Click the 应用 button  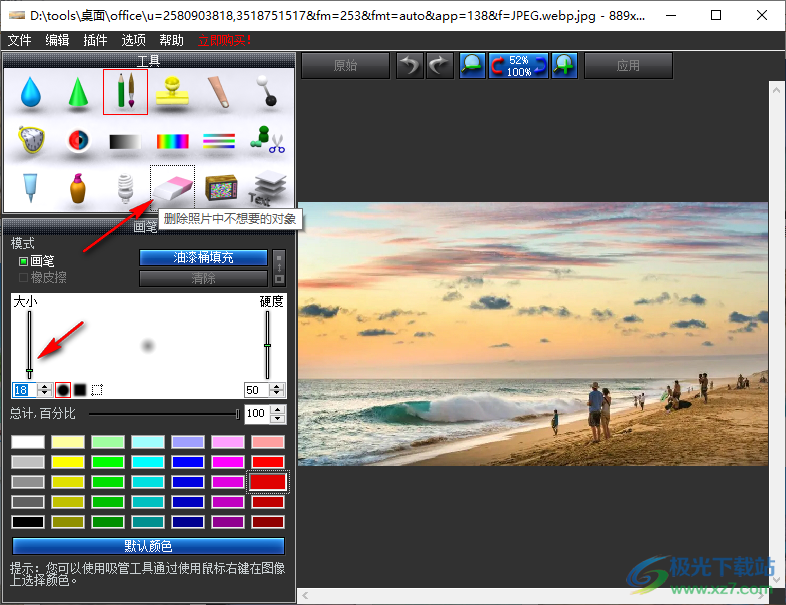tap(628, 66)
